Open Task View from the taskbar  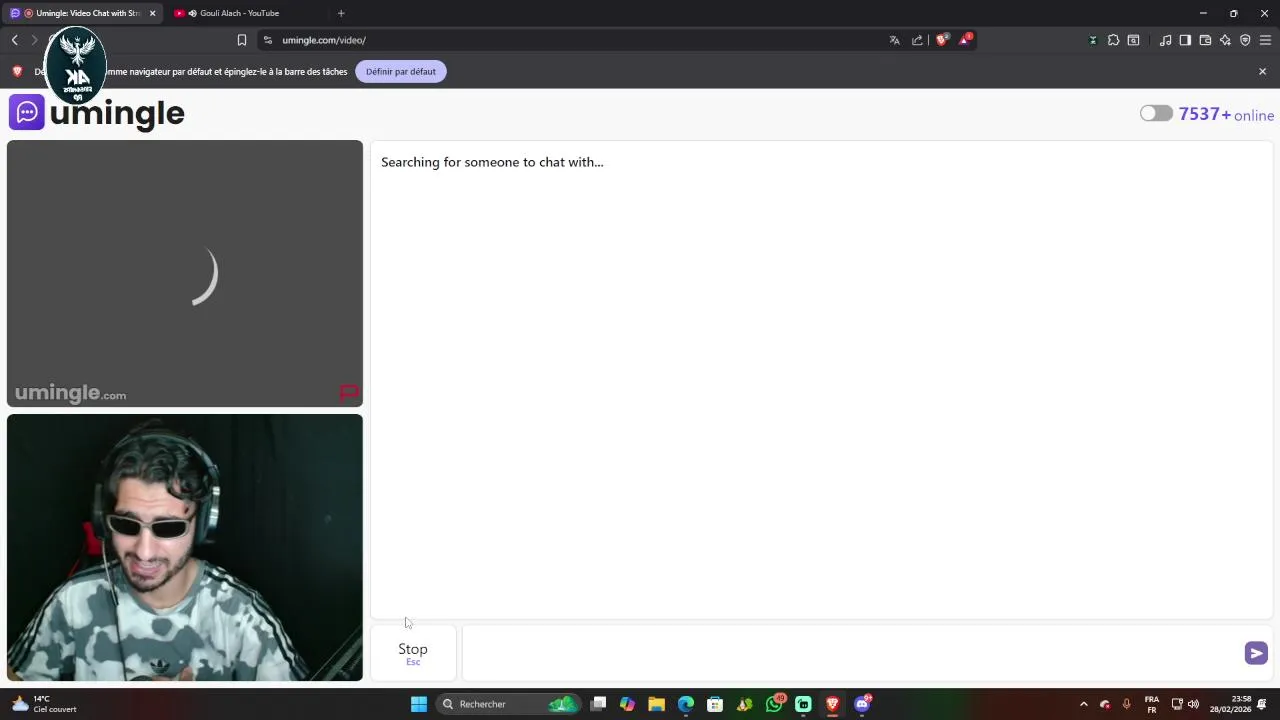coord(598,704)
